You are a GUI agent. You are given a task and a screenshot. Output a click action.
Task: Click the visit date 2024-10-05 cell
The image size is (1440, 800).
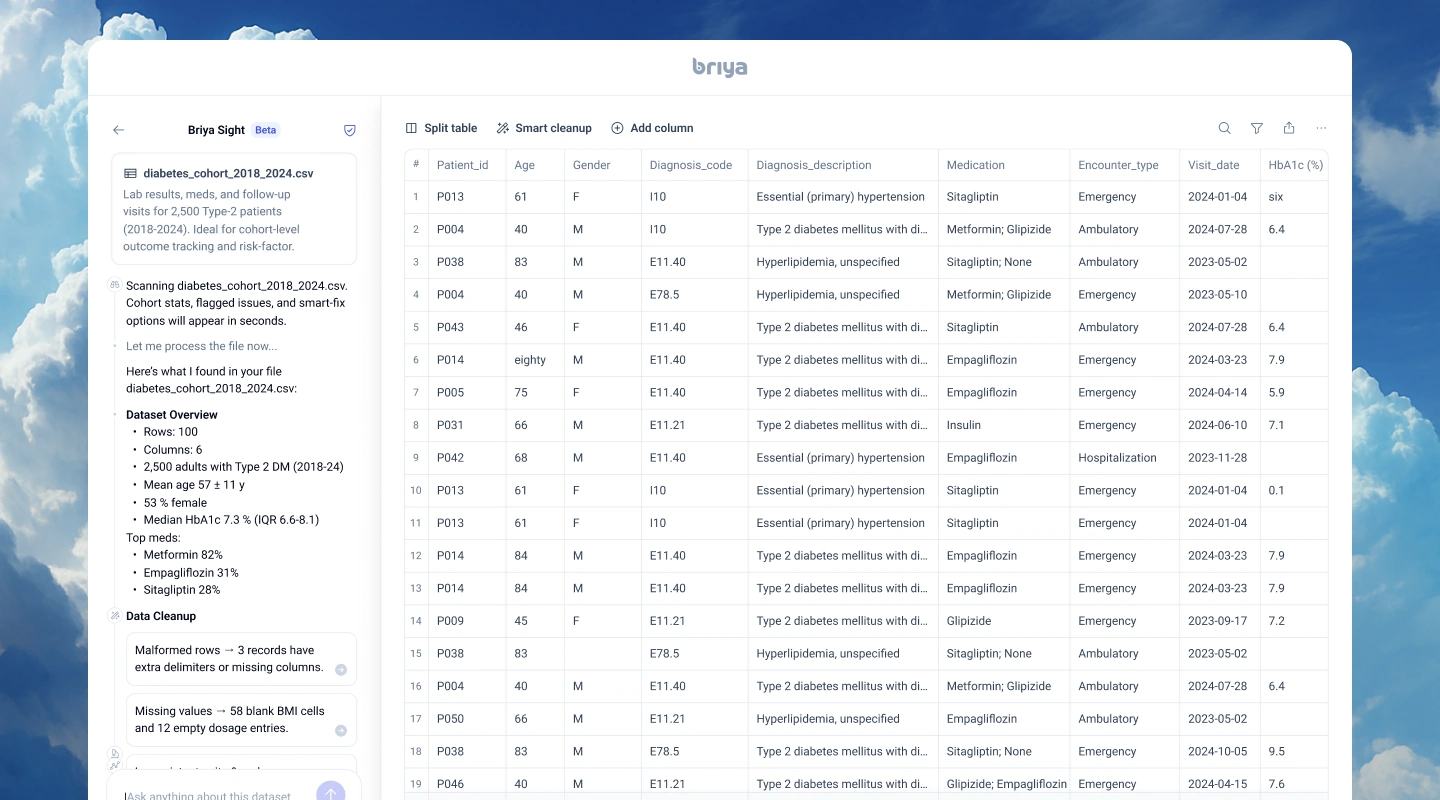pos(1220,752)
